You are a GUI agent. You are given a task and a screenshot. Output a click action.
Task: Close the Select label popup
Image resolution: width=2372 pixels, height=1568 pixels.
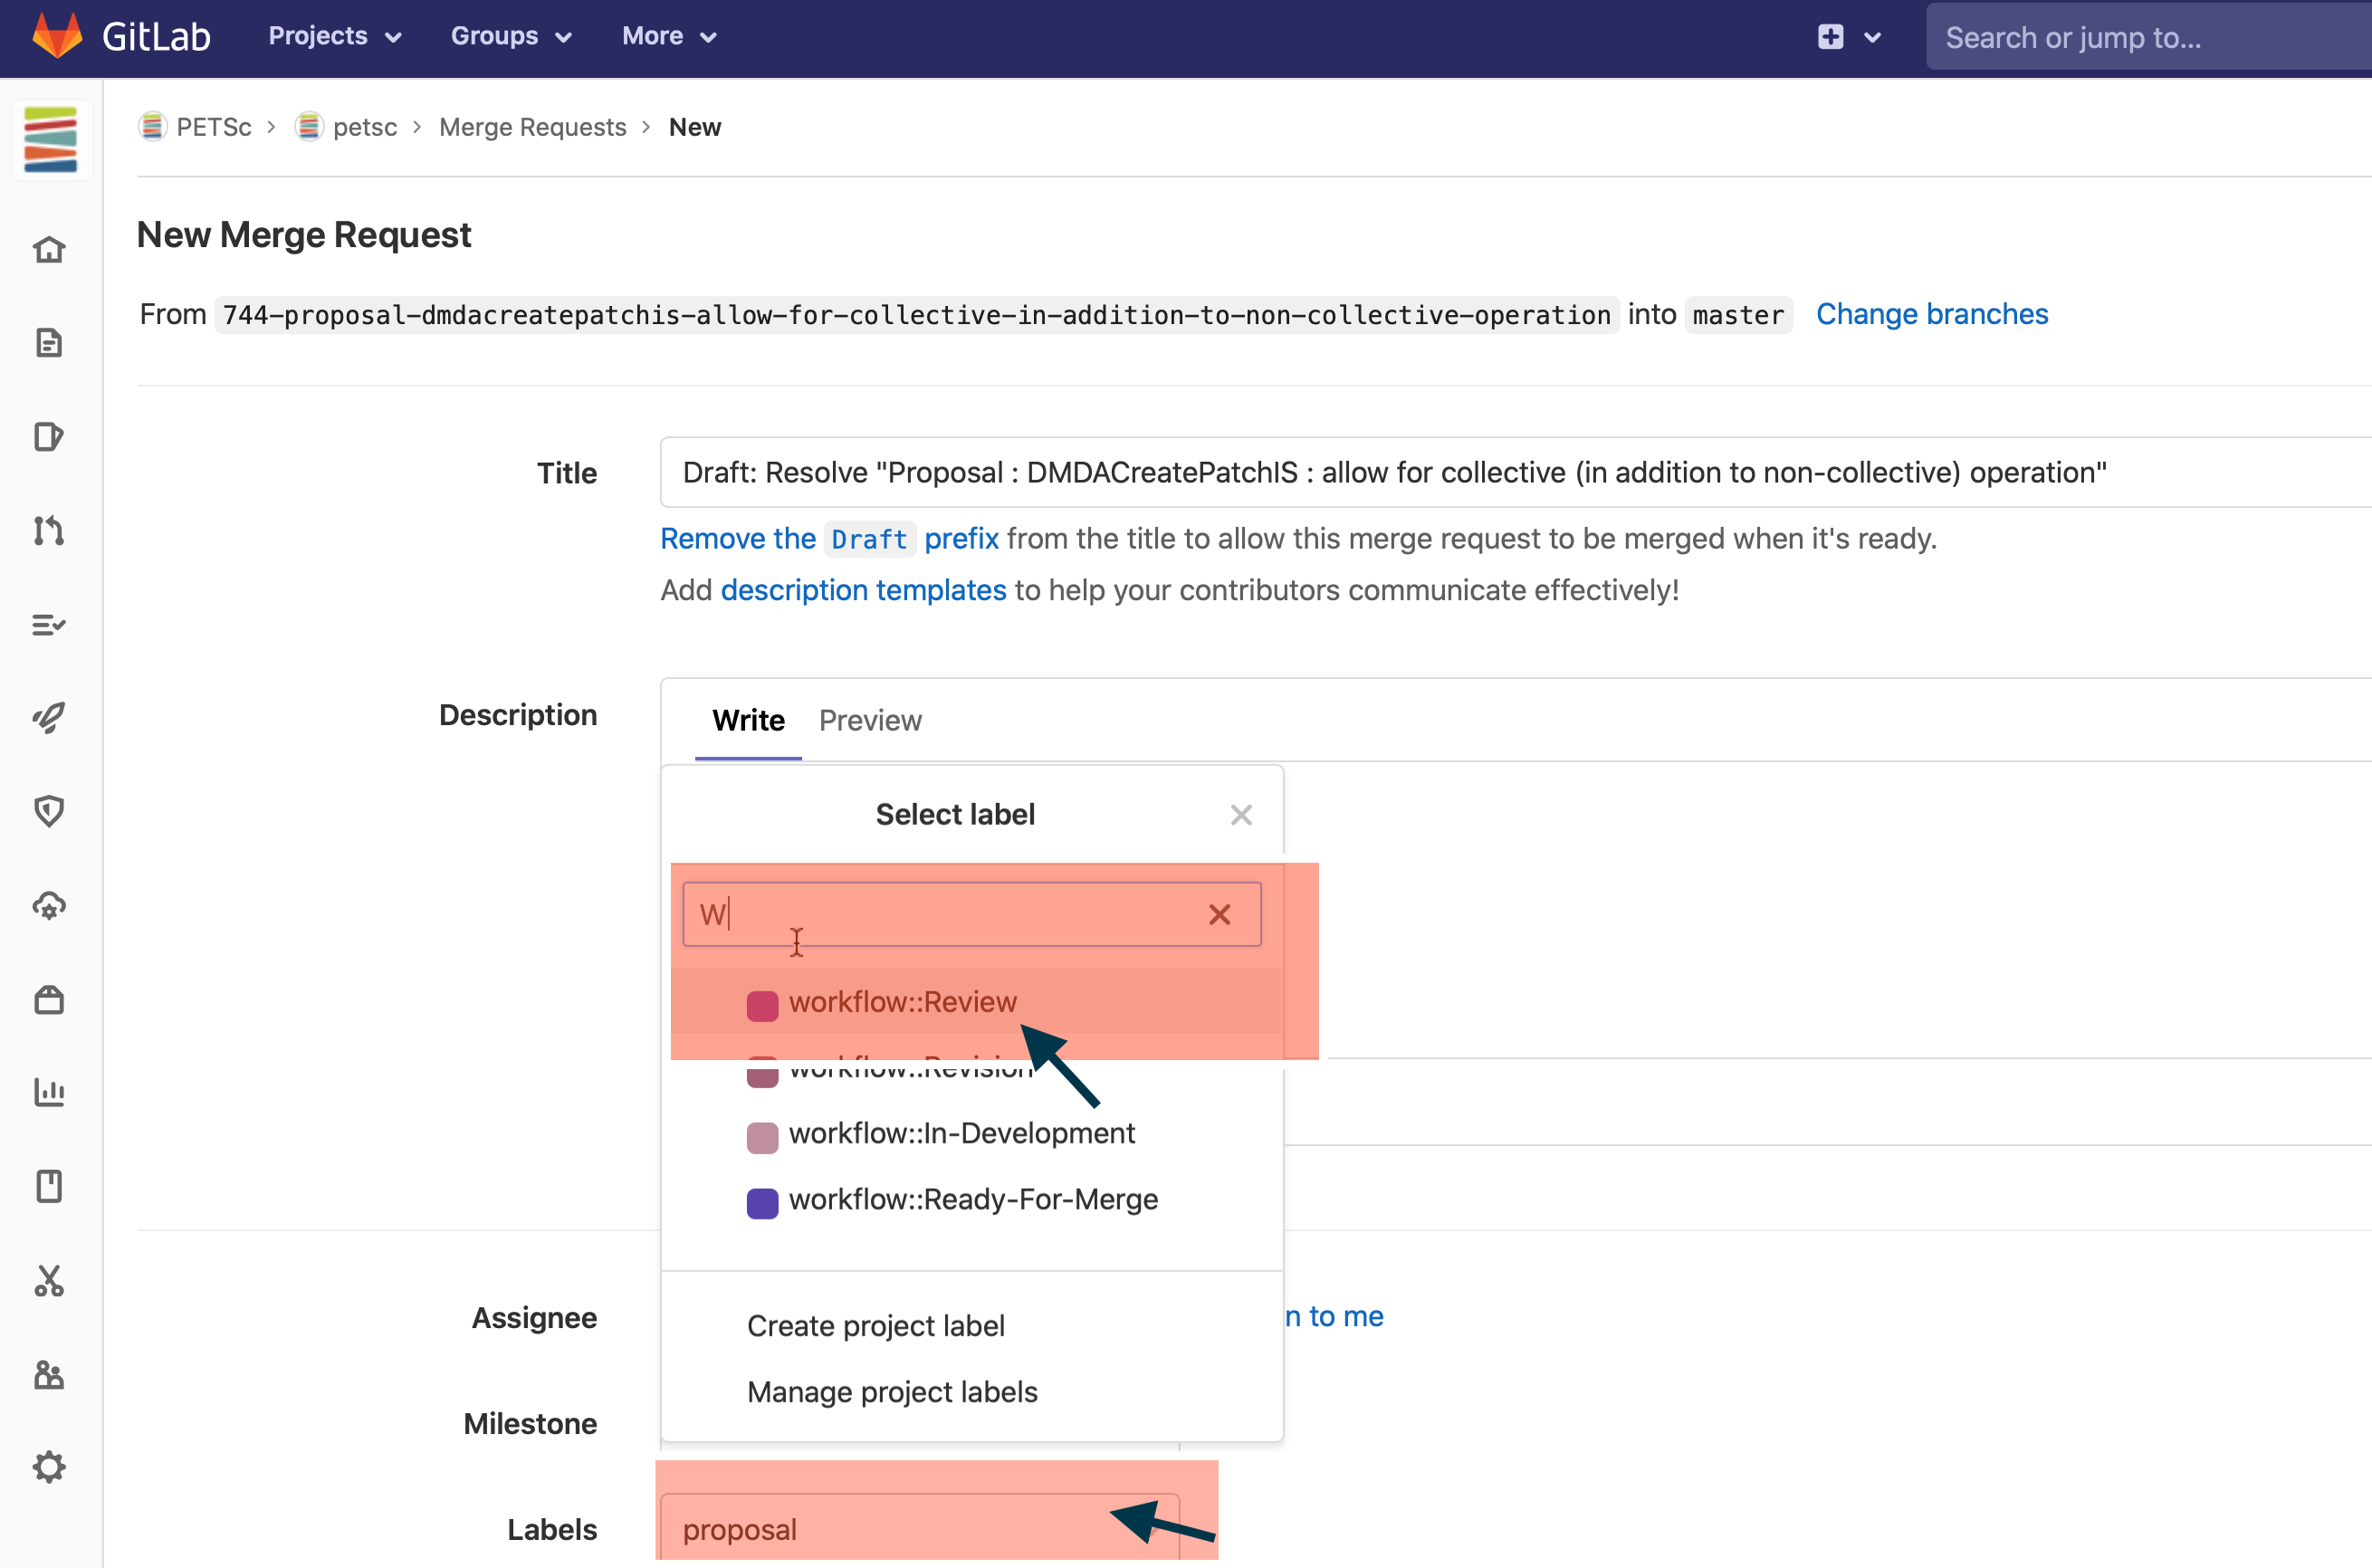(1241, 815)
